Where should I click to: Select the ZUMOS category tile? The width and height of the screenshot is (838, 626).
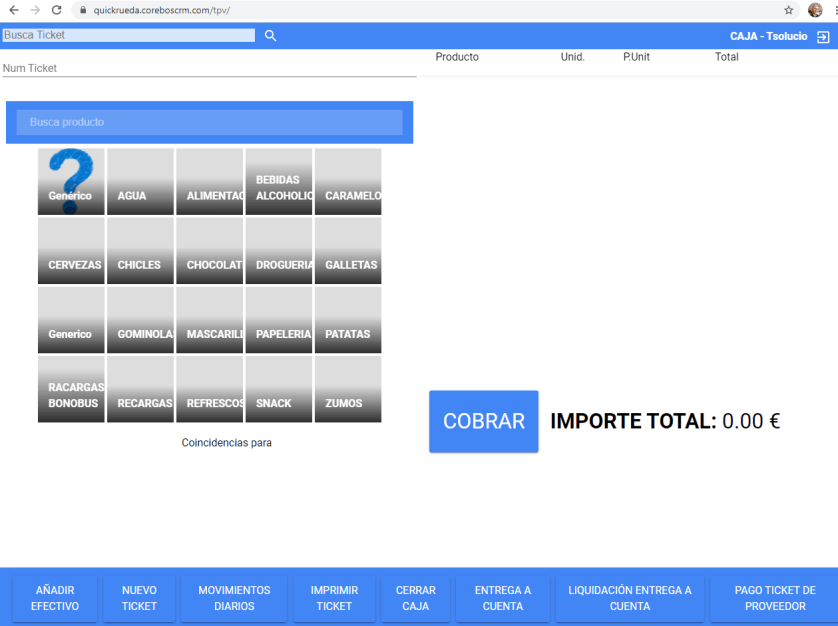point(348,389)
